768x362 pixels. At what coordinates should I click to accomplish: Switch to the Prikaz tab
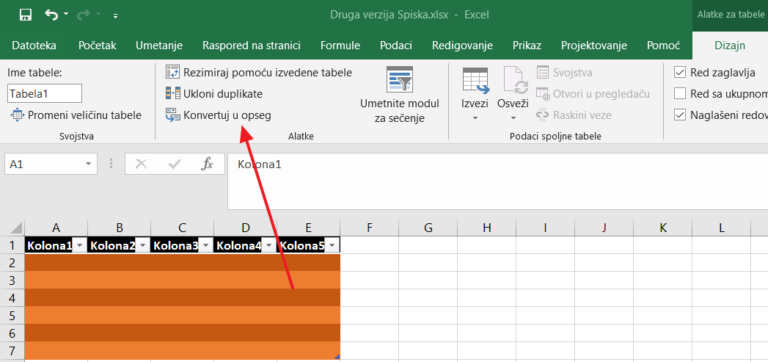coord(527,46)
